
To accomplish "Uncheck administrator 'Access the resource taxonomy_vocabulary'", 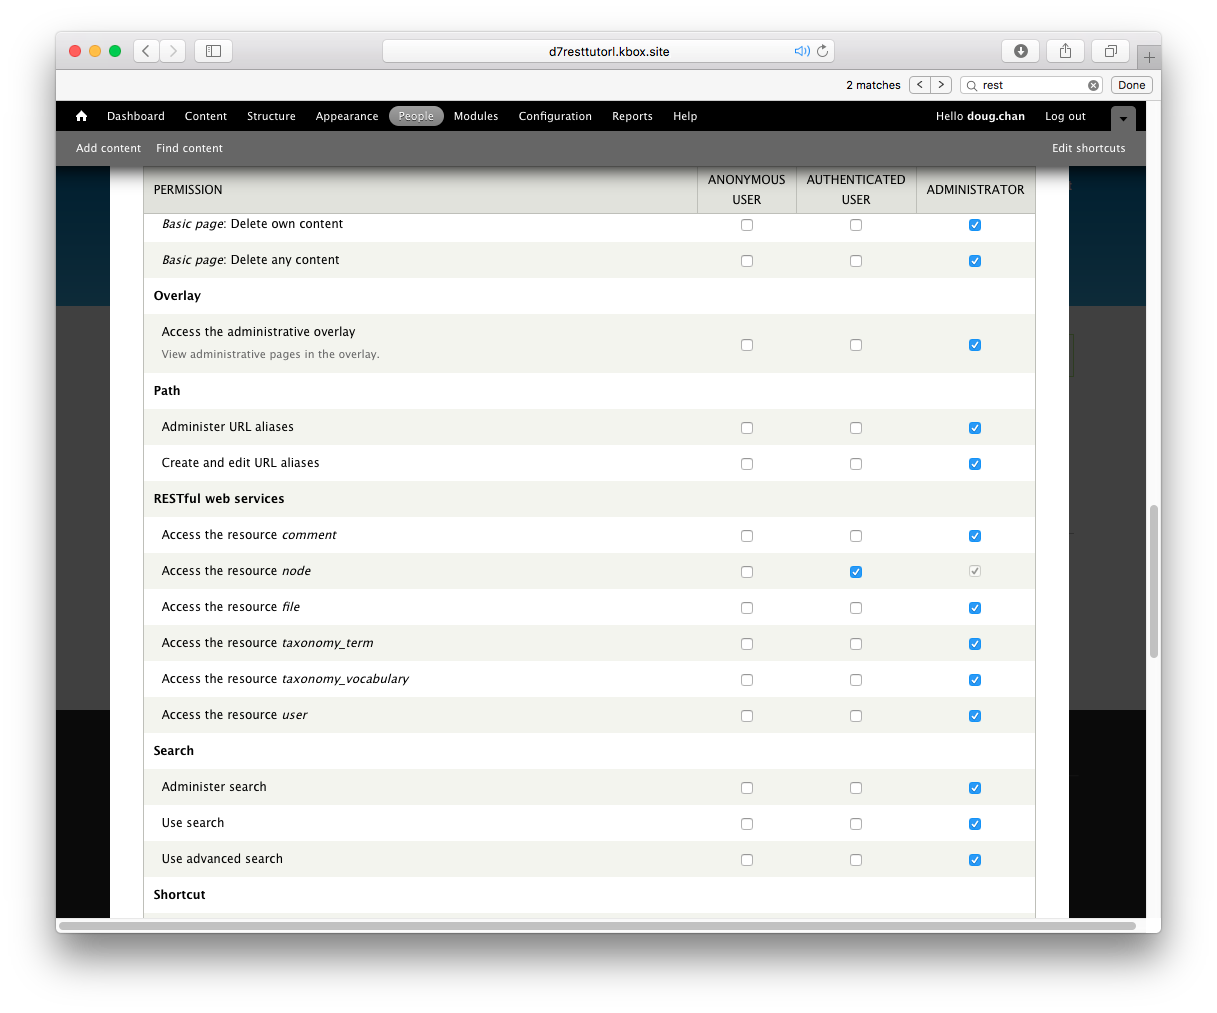I will tap(975, 680).
